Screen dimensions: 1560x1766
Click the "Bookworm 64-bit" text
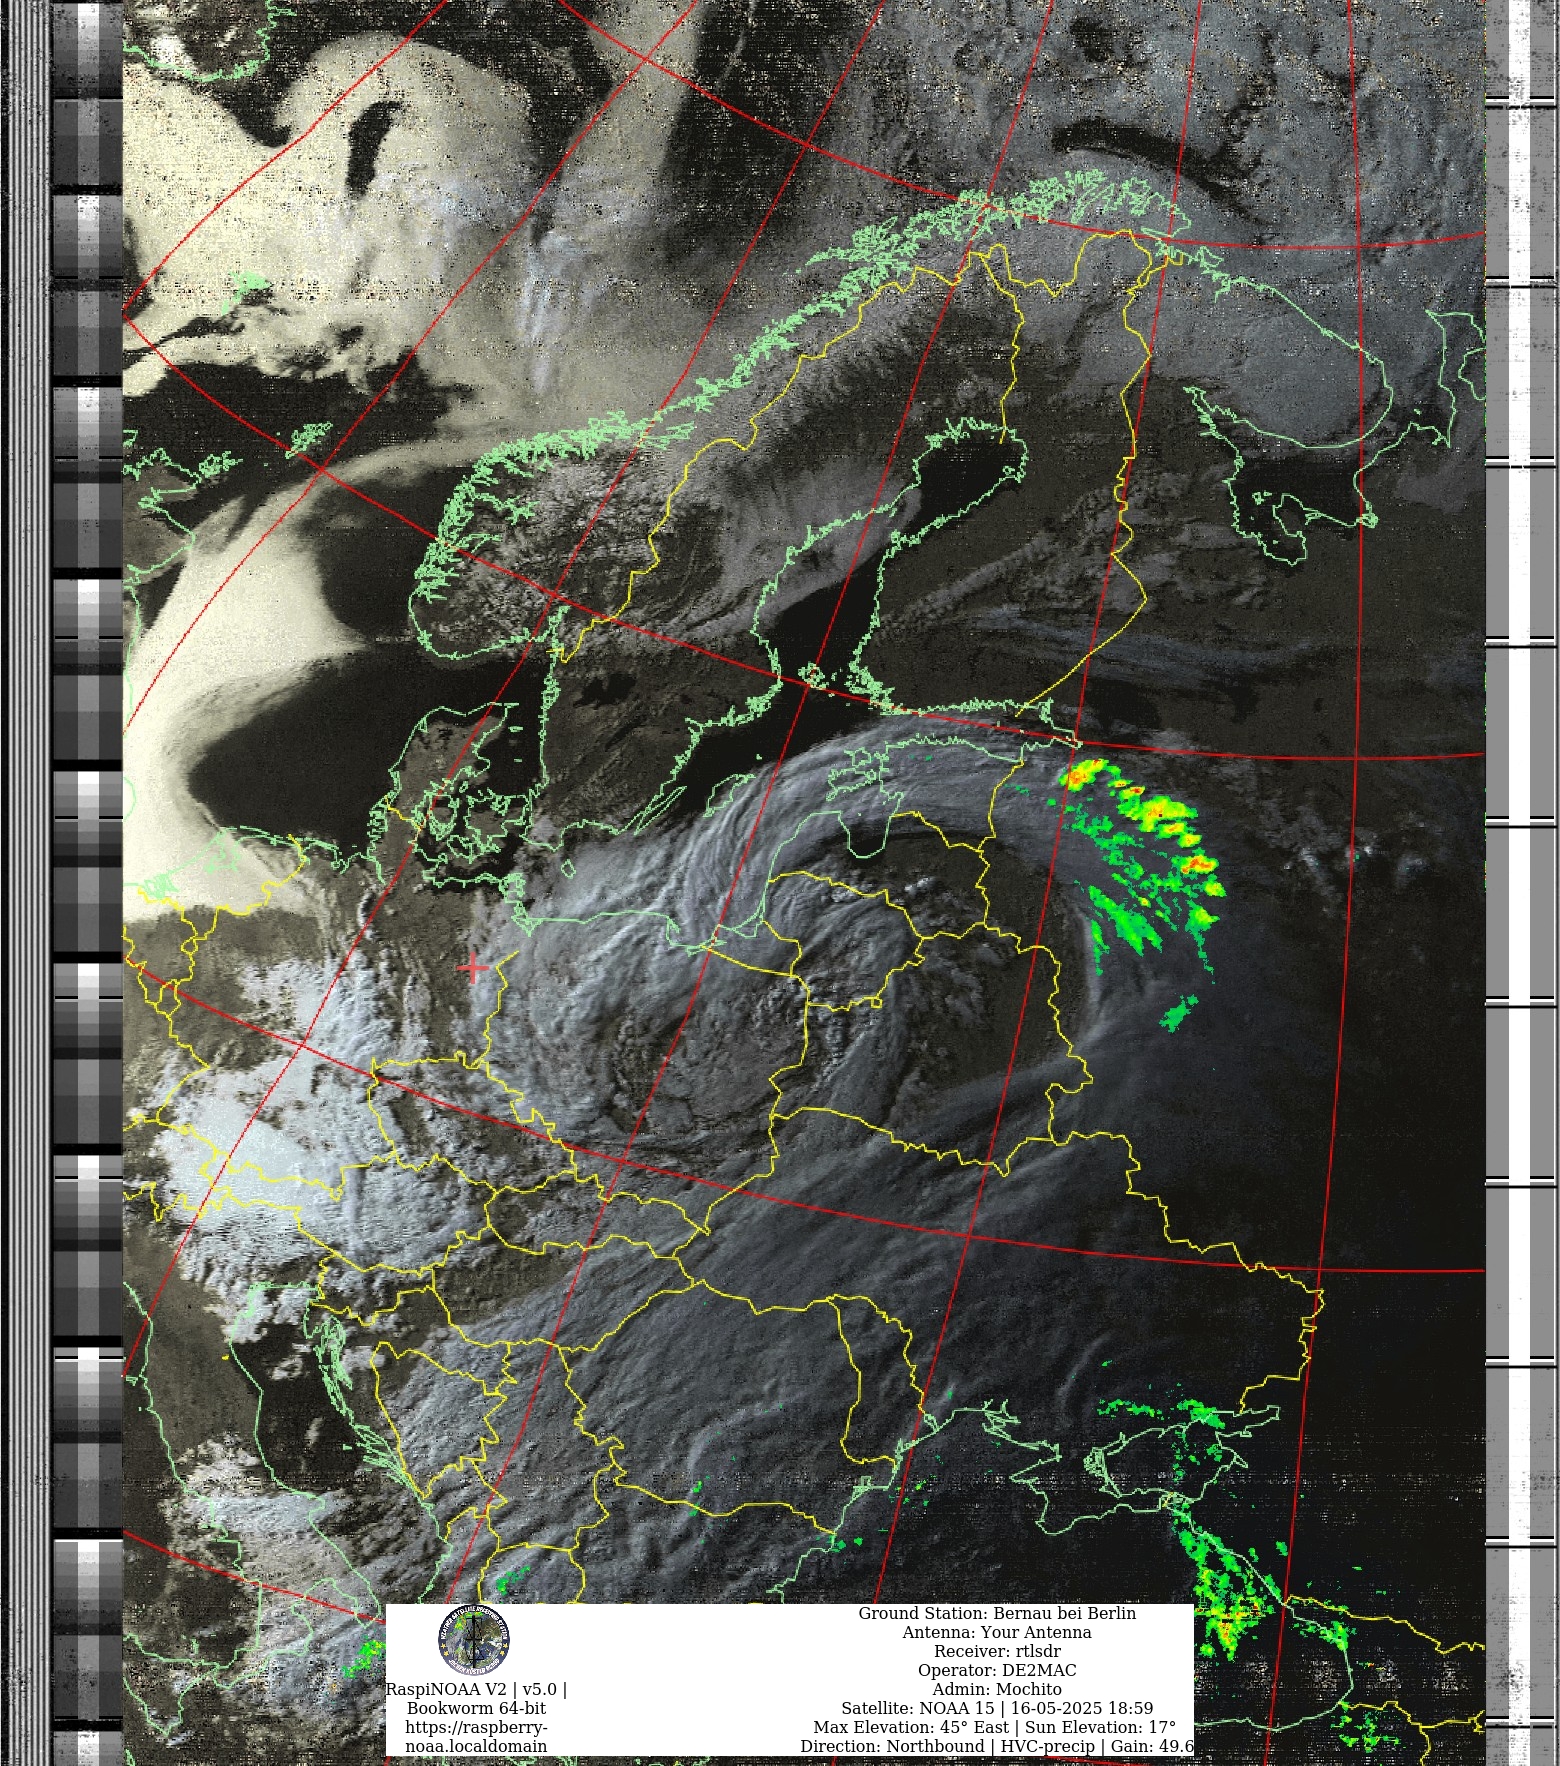click(476, 1708)
